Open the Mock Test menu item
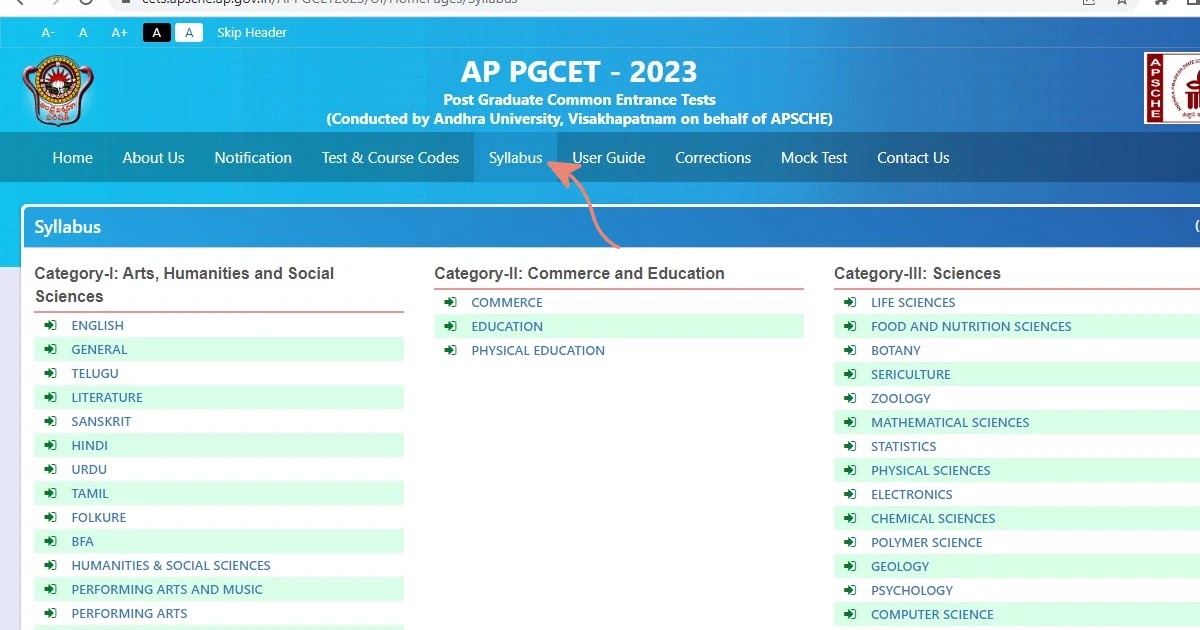 click(814, 158)
